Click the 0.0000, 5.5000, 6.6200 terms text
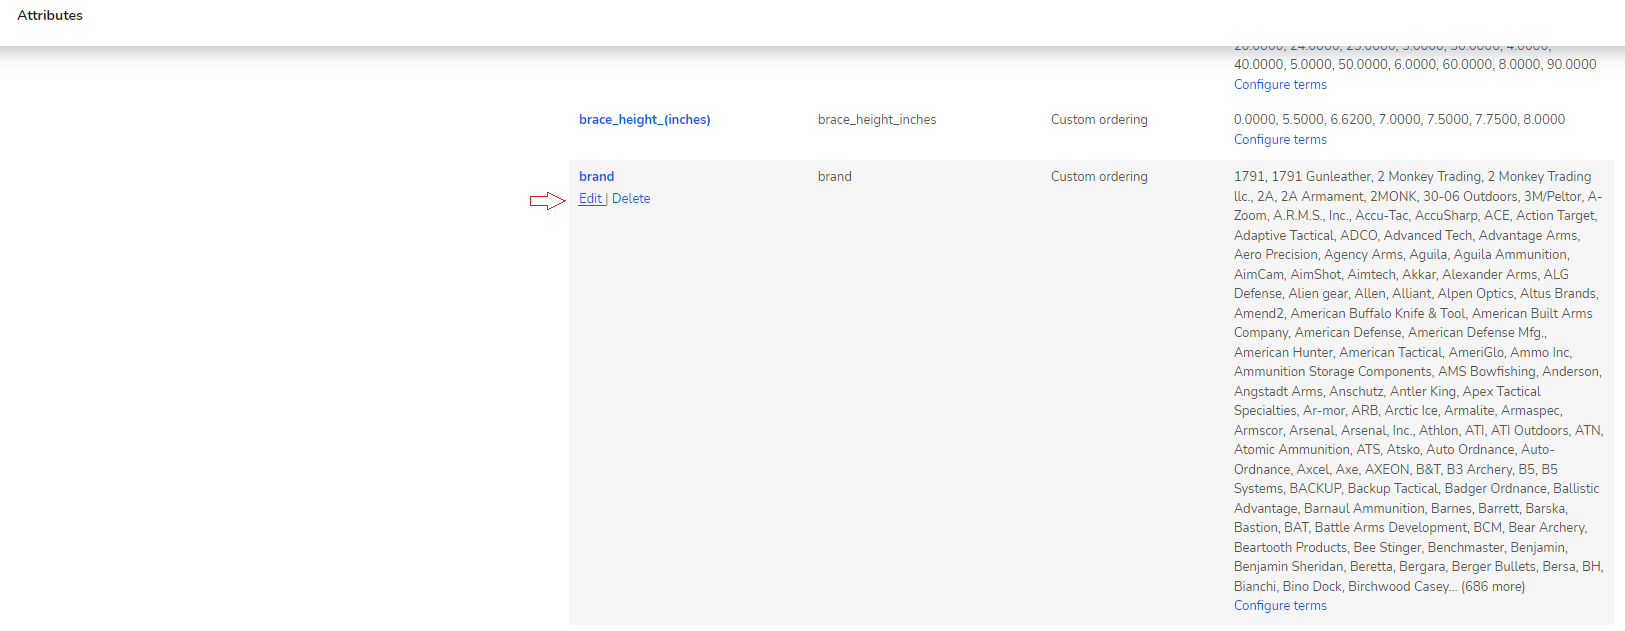Screen dimensions: 1625x631 coord(1399,120)
